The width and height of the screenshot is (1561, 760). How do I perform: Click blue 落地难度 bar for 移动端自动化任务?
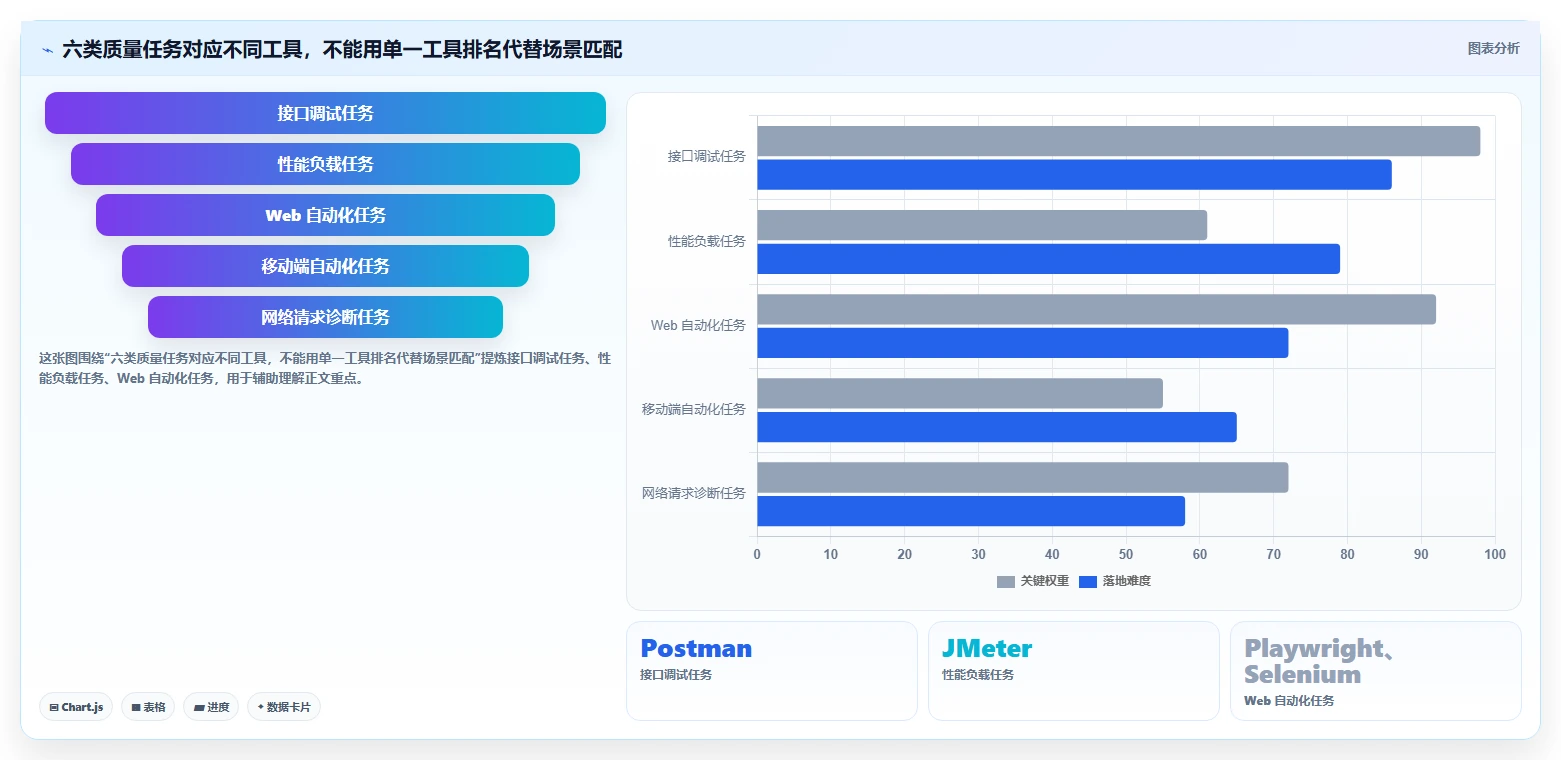997,427
